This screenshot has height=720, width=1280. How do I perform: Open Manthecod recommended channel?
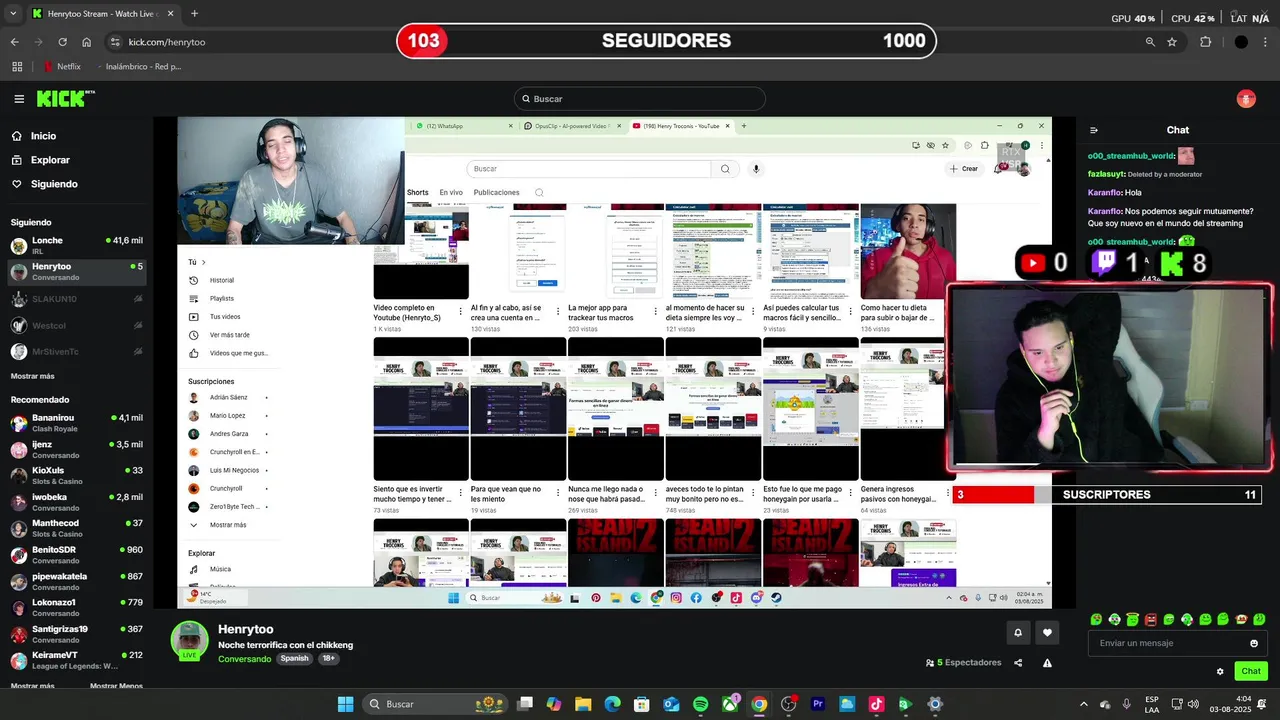point(76,529)
